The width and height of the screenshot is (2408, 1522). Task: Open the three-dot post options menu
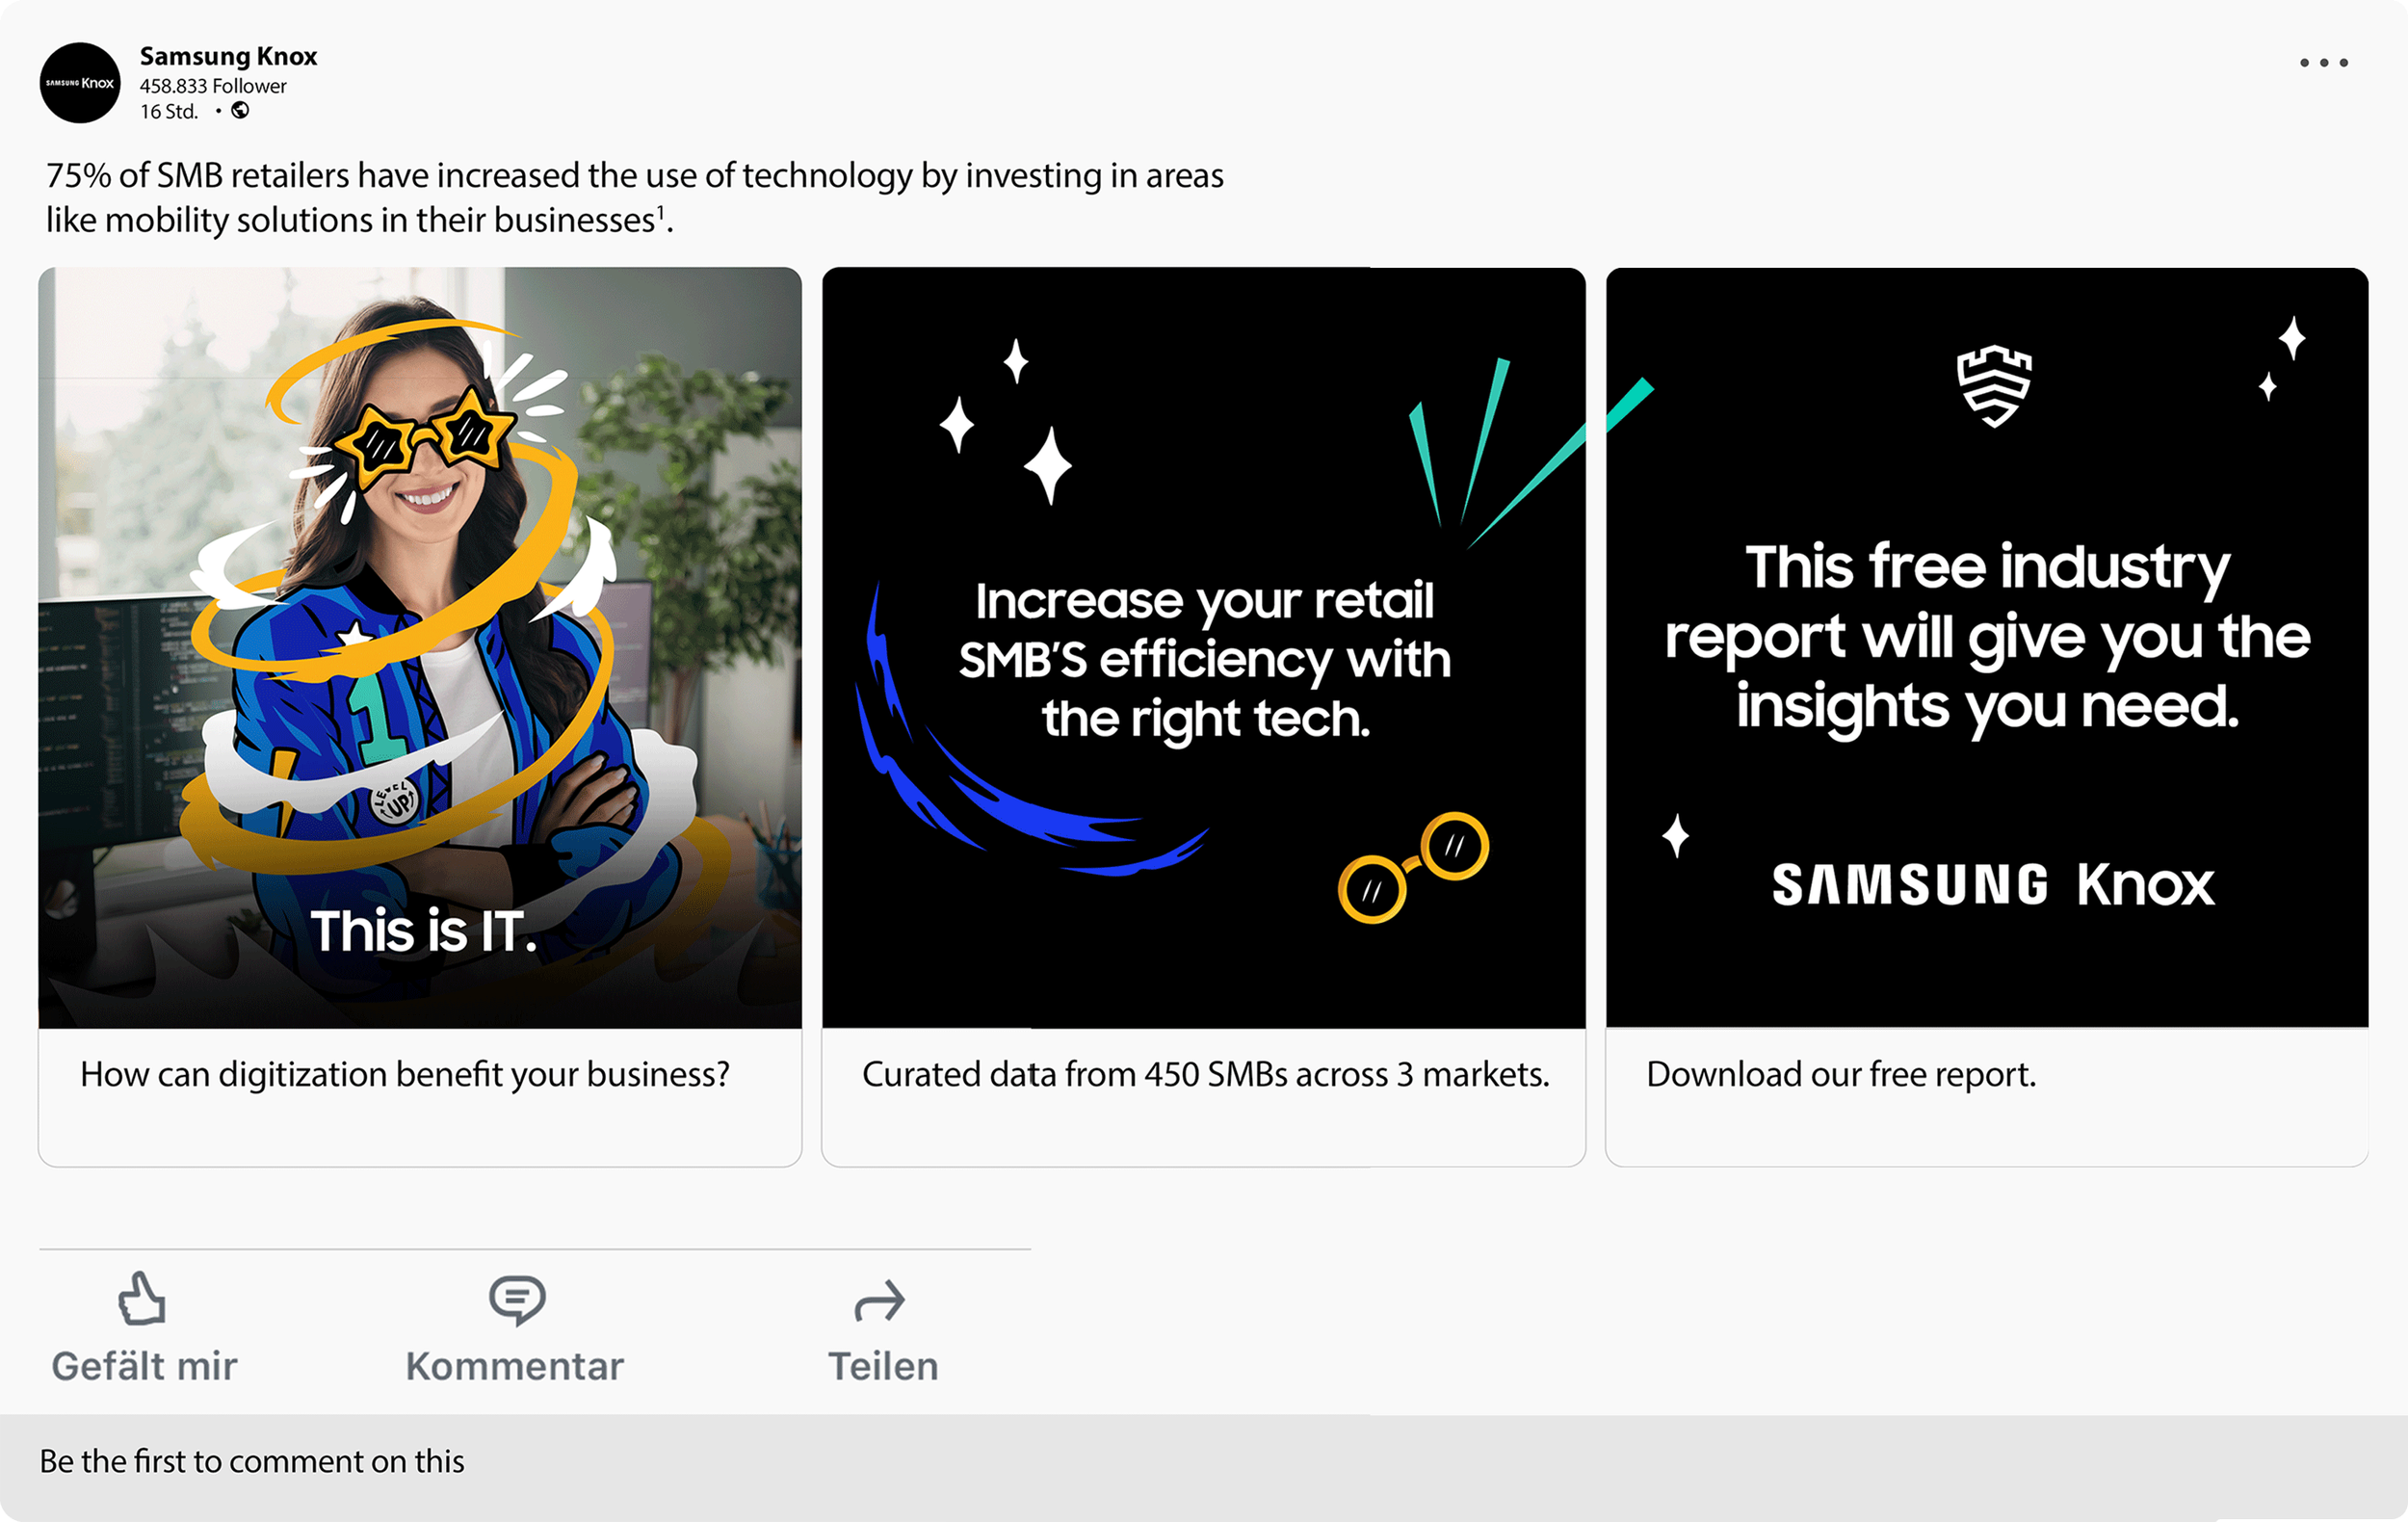point(2324,63)
